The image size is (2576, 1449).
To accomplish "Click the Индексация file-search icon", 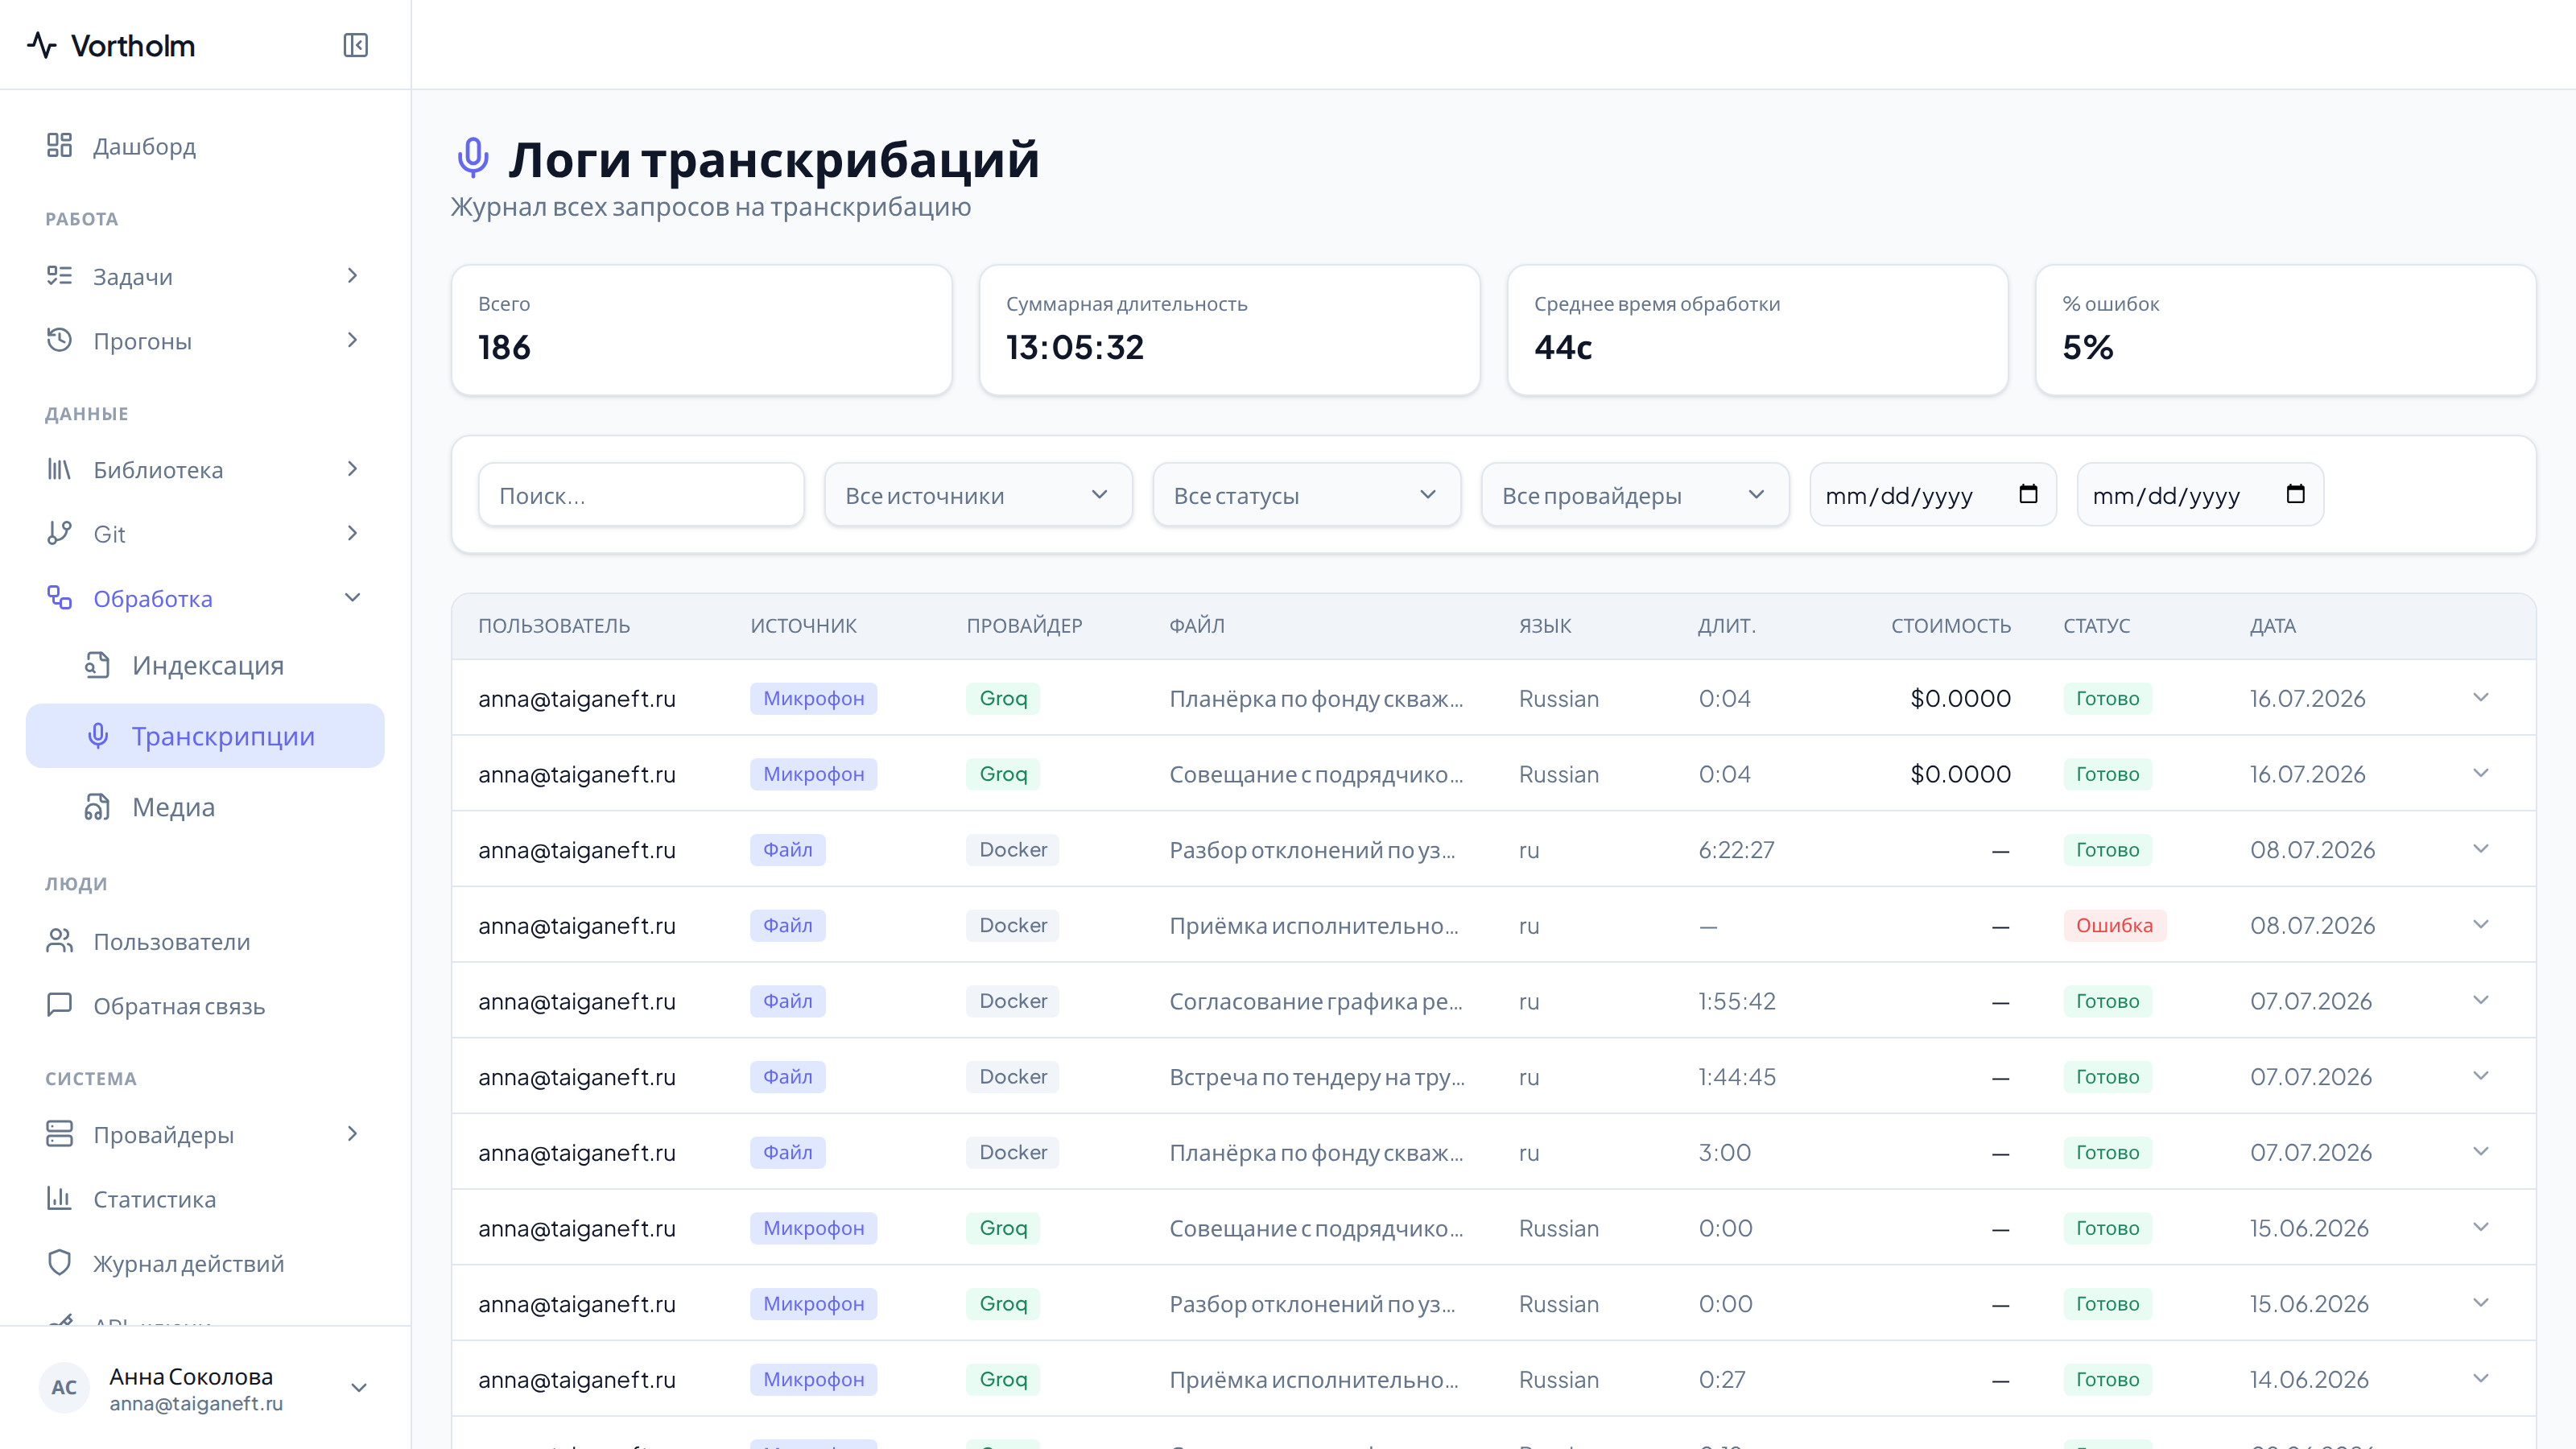I will (x=97, y=665).
